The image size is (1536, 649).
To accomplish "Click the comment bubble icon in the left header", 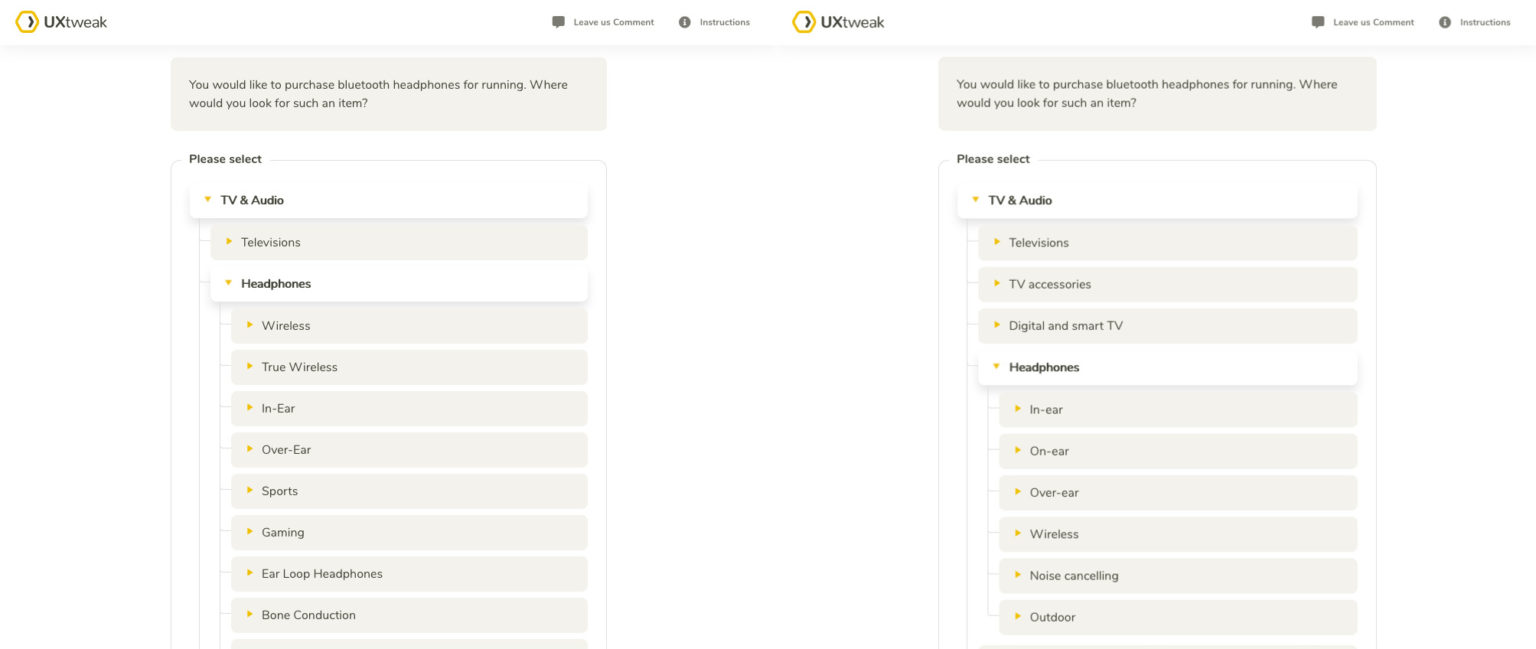I will [558, 22].
